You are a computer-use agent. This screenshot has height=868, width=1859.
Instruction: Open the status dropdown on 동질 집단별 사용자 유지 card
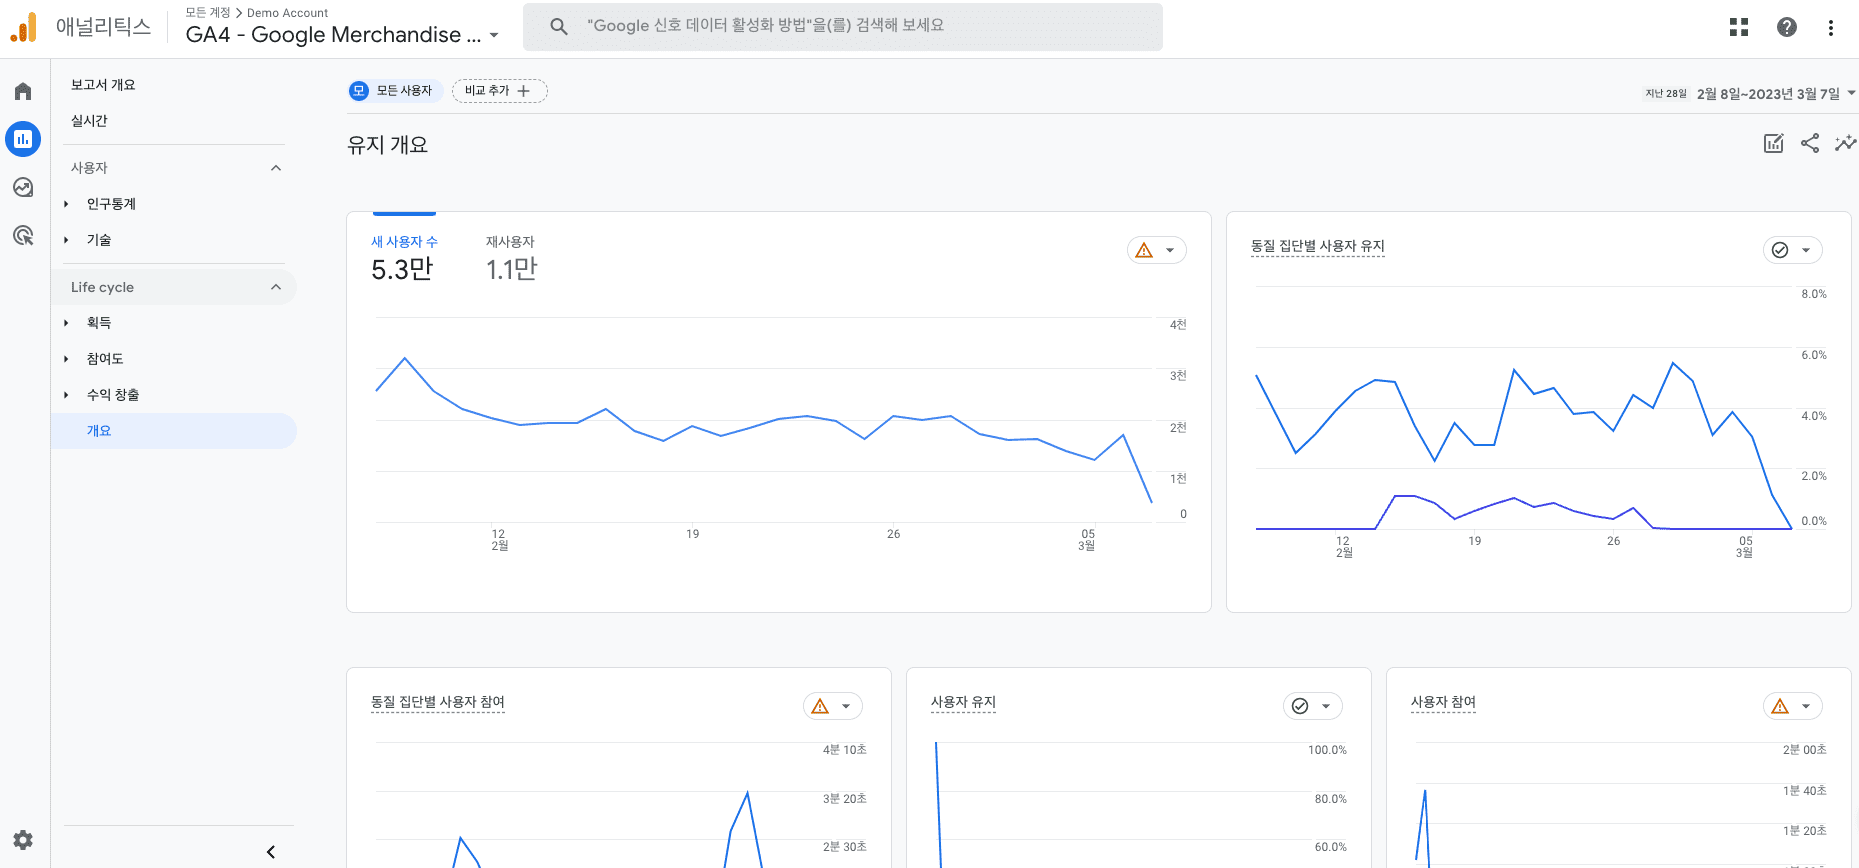click(x=1793, y=250)
